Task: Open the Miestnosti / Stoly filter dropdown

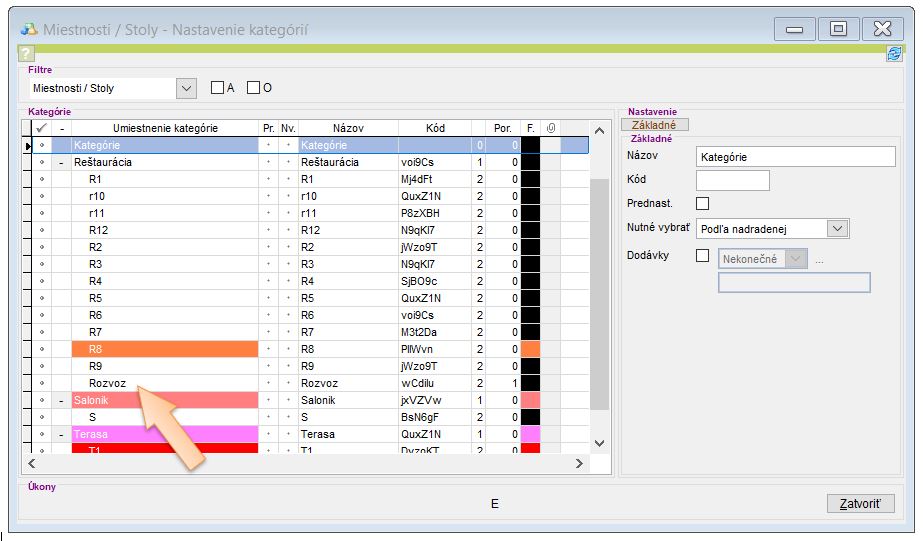Action: pyautogui.click(x=186, y=88)
